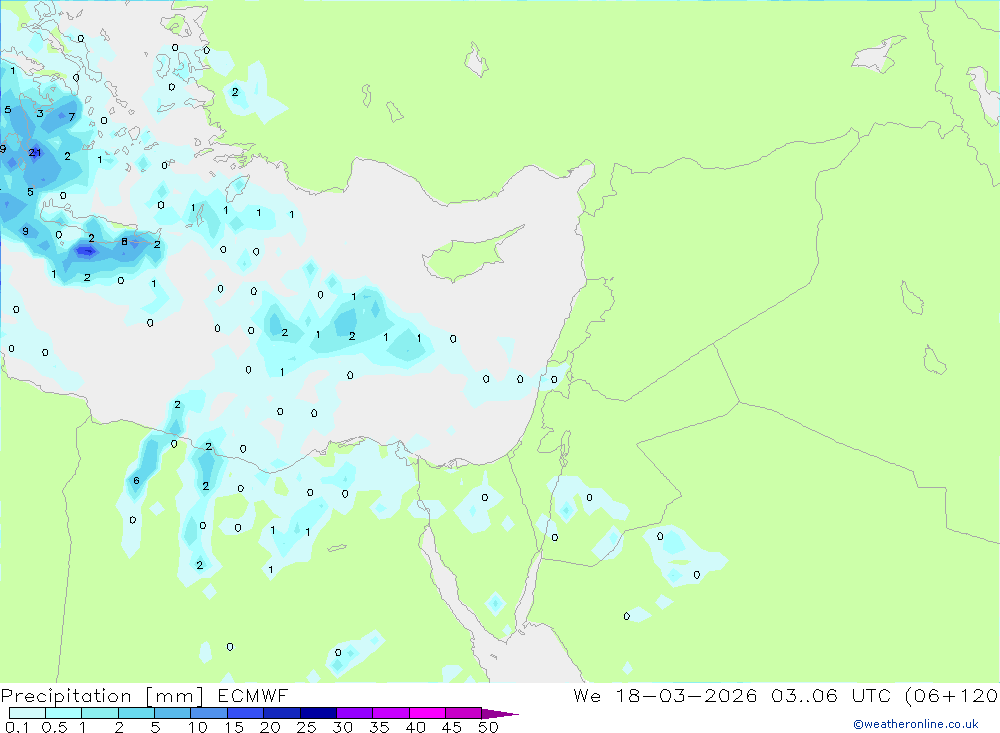Click the legend label '40'
This screenshot has width=1000, height=733.
click(416, 727)
